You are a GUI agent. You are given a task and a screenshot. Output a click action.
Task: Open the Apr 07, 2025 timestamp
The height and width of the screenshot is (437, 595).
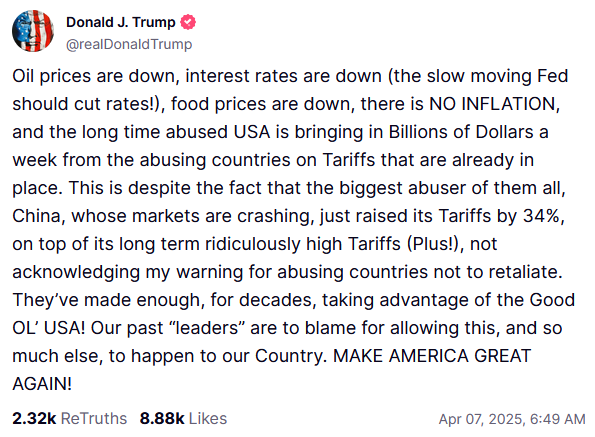click(482, 419)
